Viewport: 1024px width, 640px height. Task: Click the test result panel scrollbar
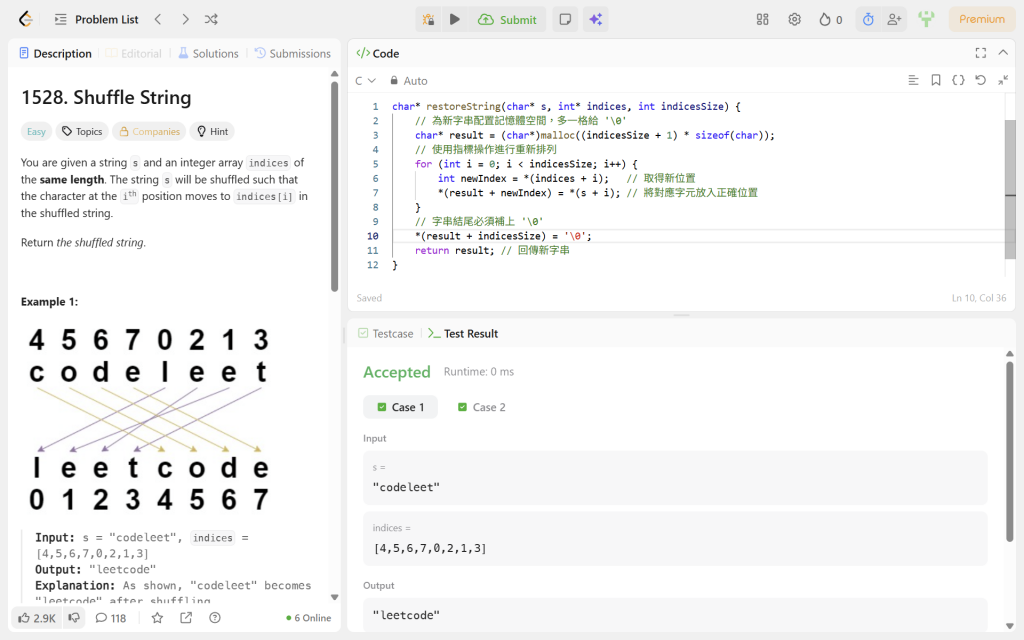tap(1010, 451)
